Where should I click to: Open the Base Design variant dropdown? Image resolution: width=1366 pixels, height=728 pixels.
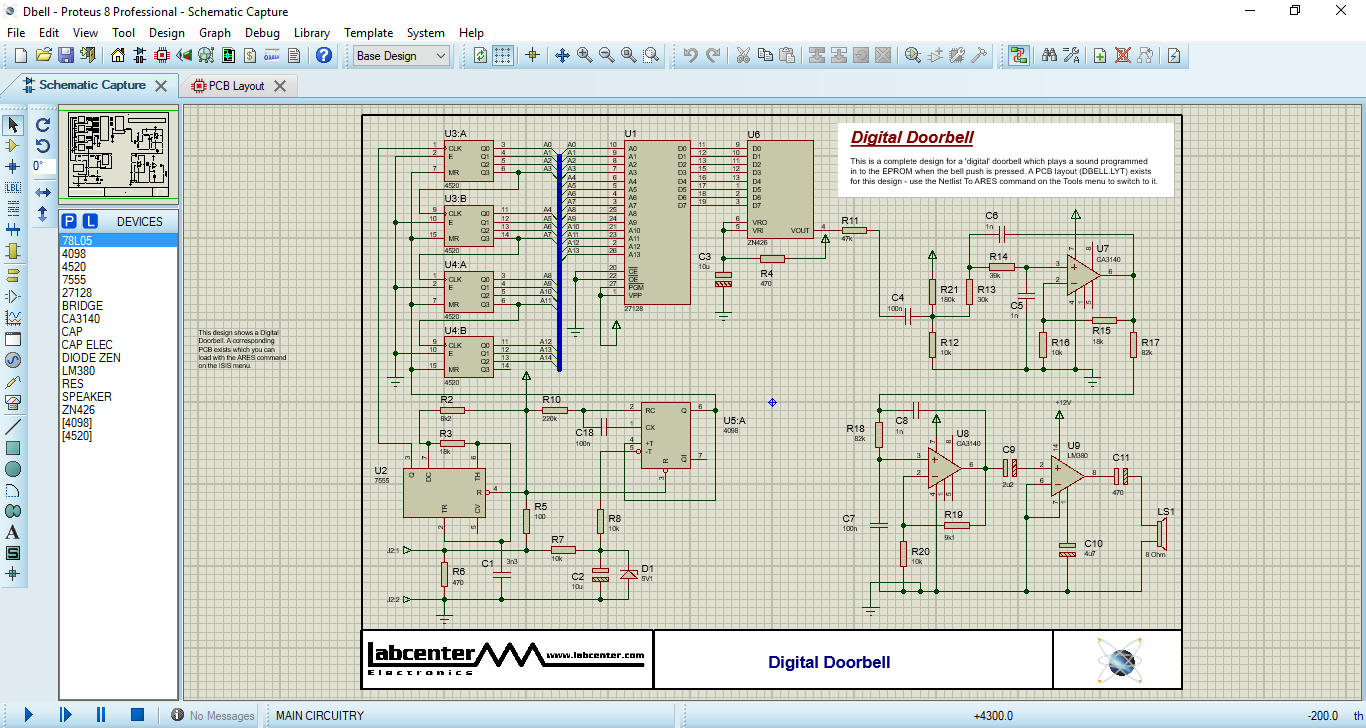(x=401, y=56)
